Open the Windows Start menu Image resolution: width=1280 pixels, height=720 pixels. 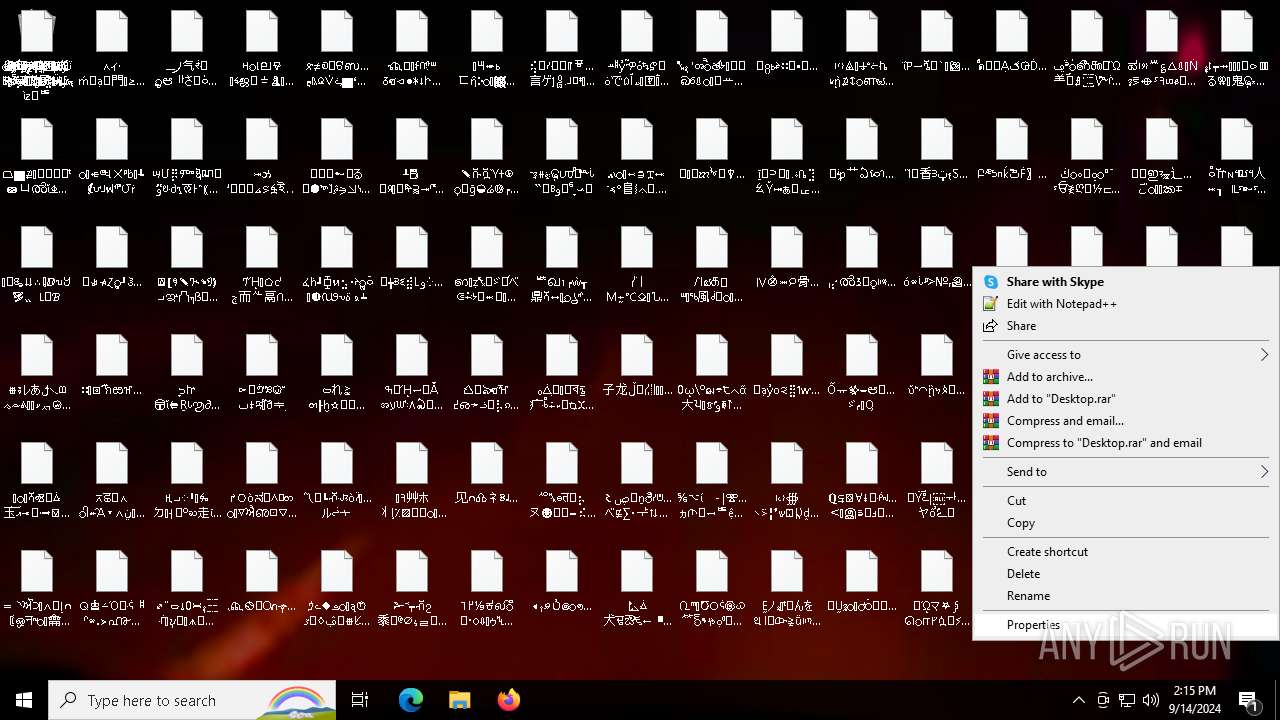[24, 700]
